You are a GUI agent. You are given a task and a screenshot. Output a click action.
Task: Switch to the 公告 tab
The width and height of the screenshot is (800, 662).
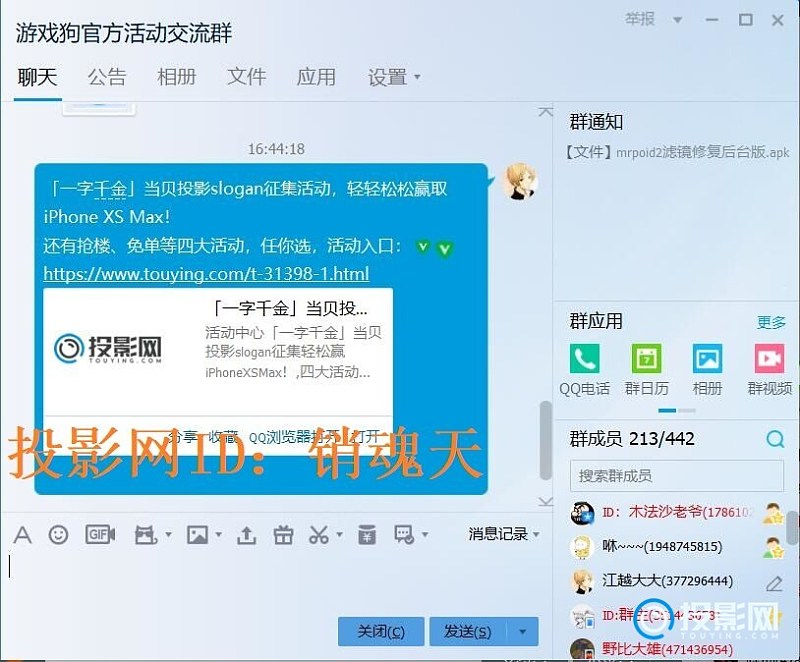coord(106,77)
